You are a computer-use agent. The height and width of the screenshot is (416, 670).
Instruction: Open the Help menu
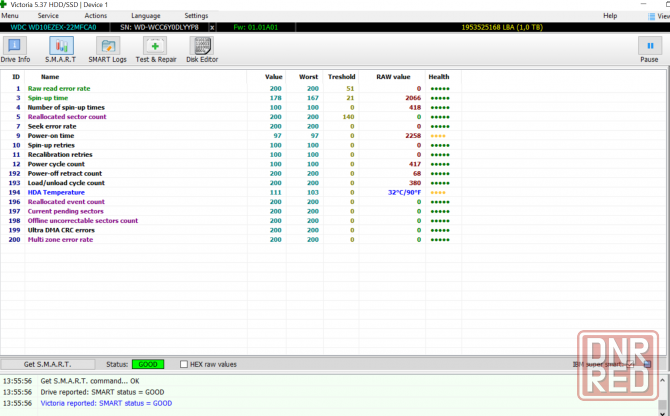[x=610, y=16]
